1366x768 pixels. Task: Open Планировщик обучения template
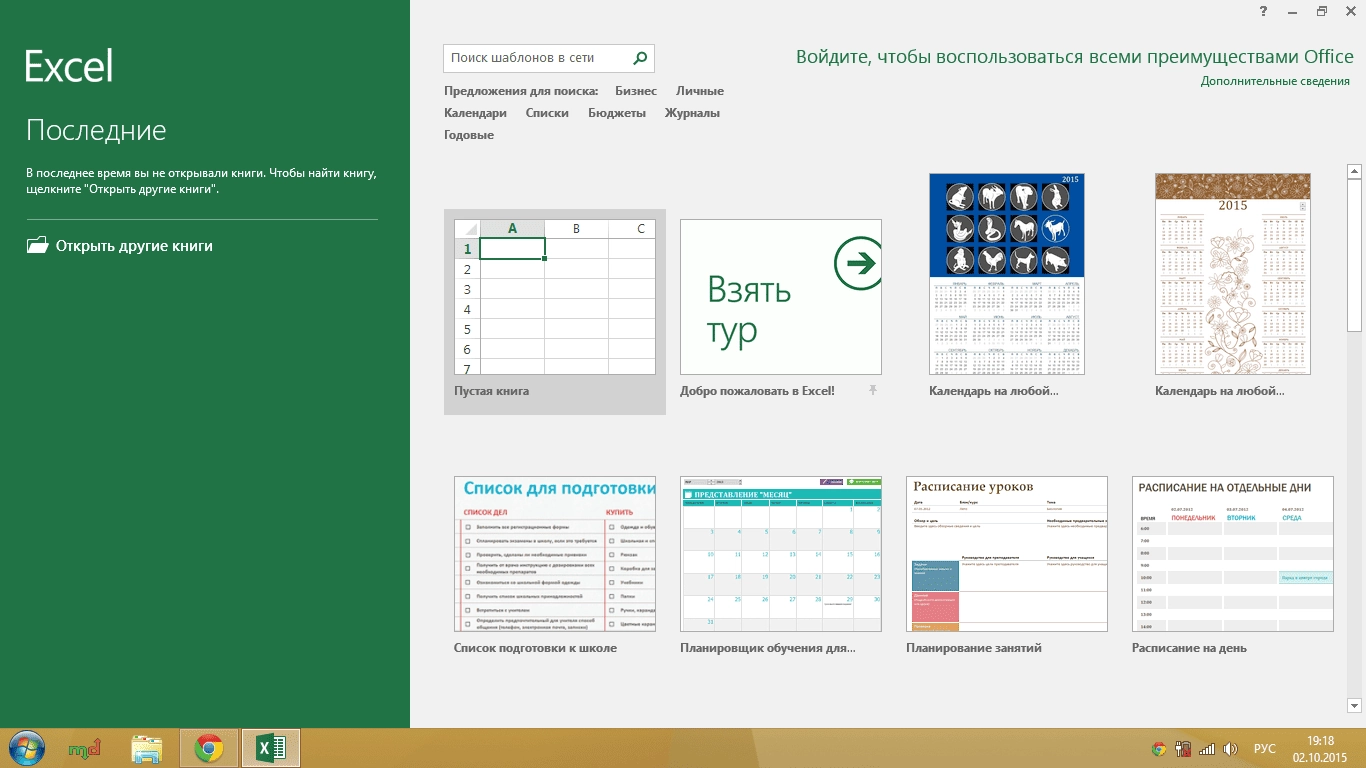click(781, 554)
